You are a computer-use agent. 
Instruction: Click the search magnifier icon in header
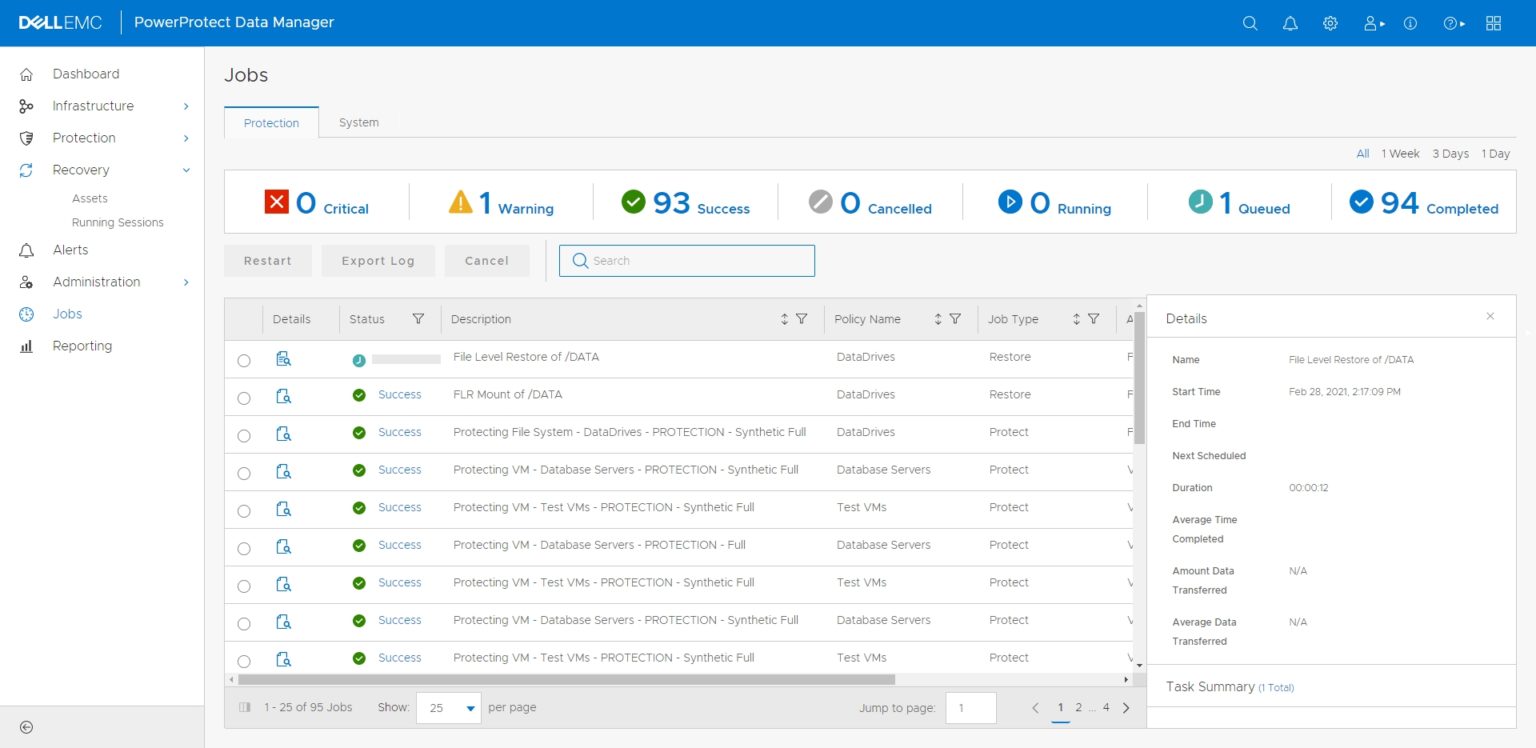click(1250, 23)
